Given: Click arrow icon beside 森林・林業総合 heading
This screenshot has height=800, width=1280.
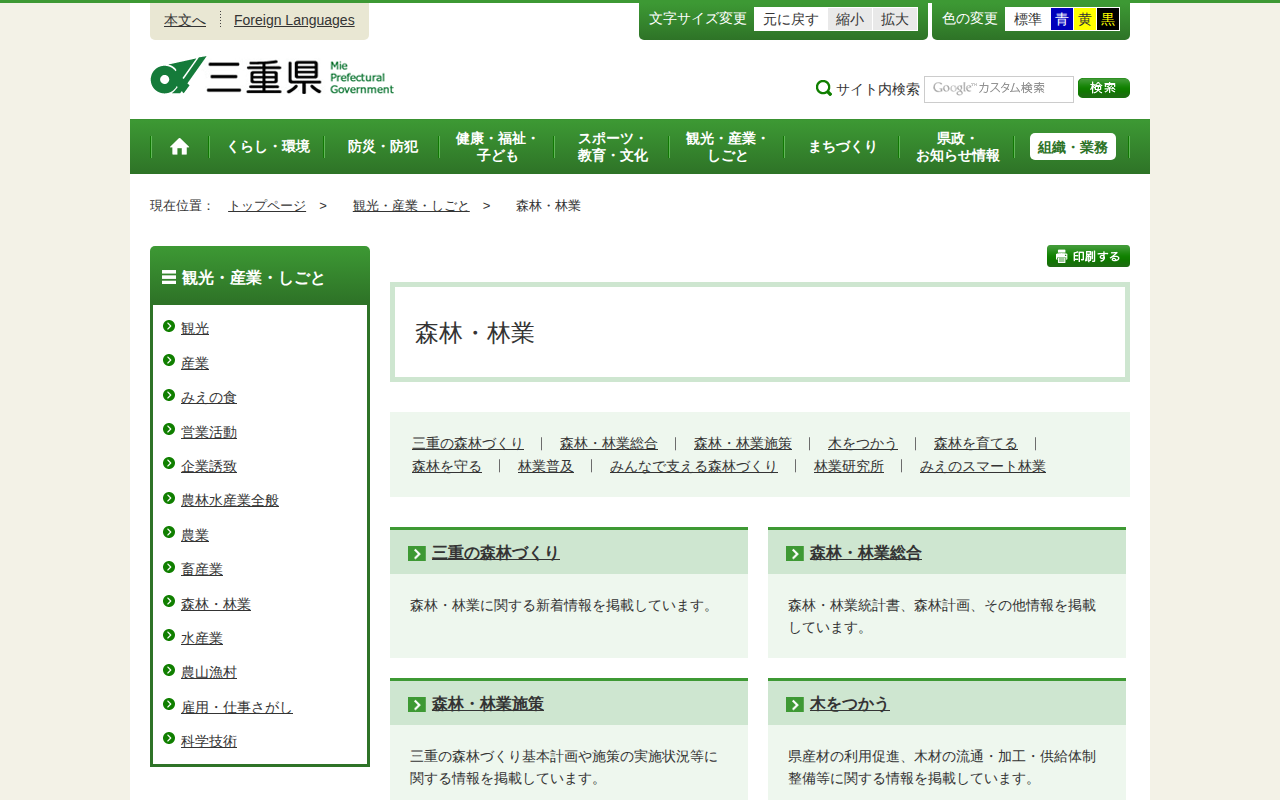Looking at the screenshot, I should 795,554.
